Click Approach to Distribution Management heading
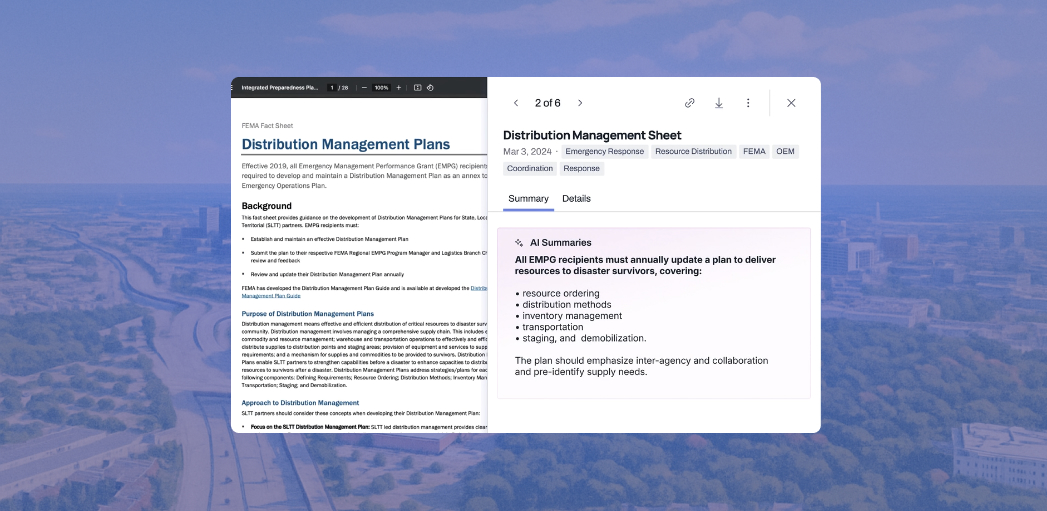 (x=300, y=403)
